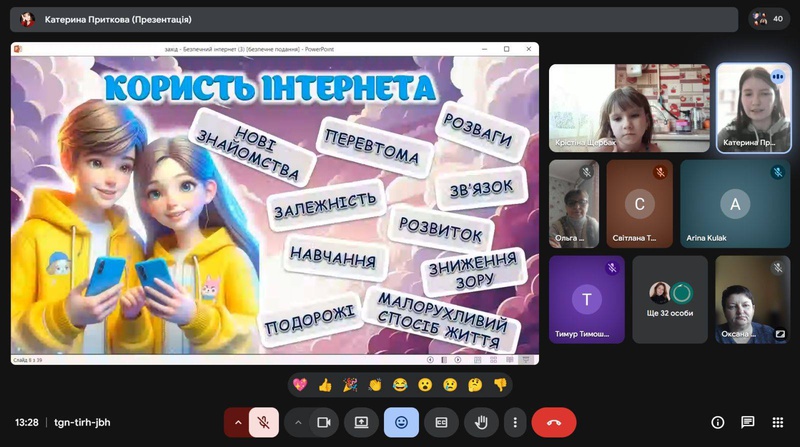The width and height of the screenshot is (800, 447).
Task: Close the emoji reactions bar via smiley button
Action: 401,422
